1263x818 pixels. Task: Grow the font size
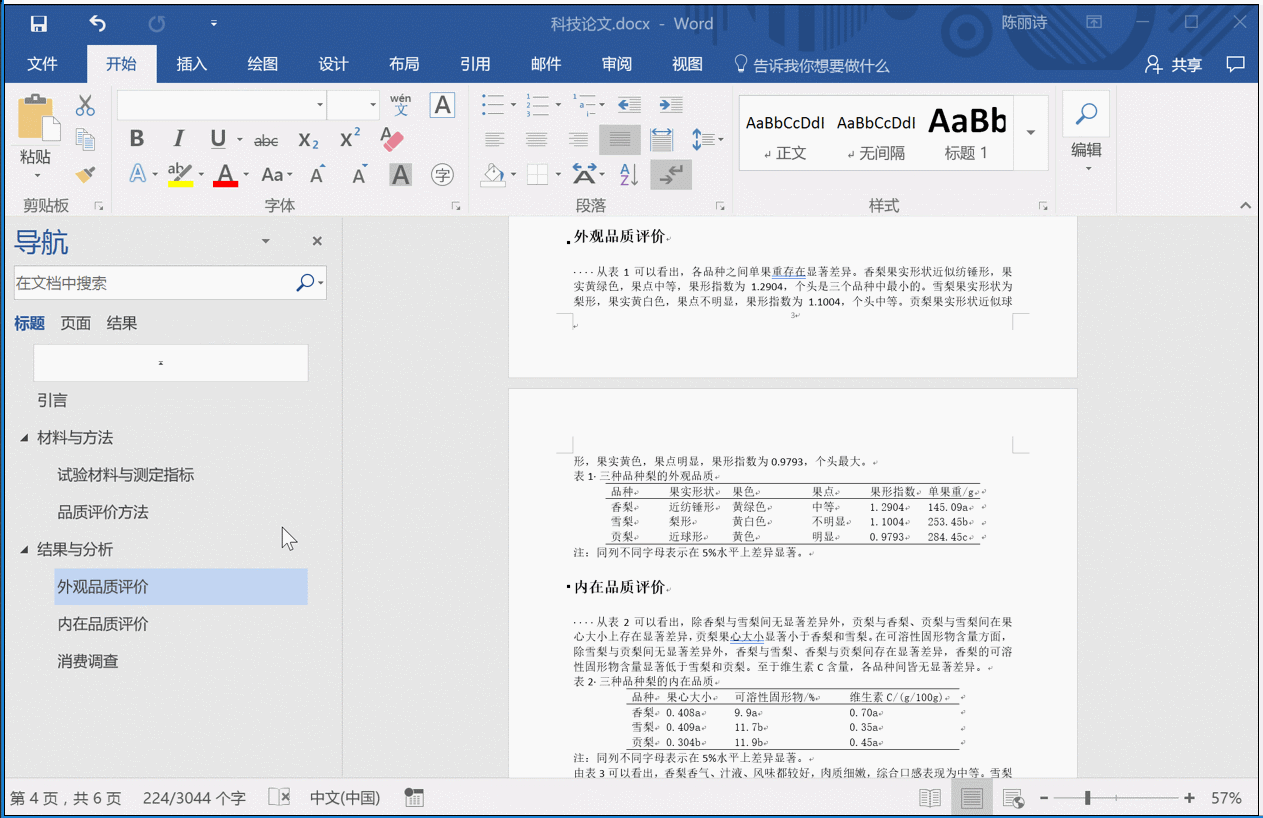pos(317,174)
